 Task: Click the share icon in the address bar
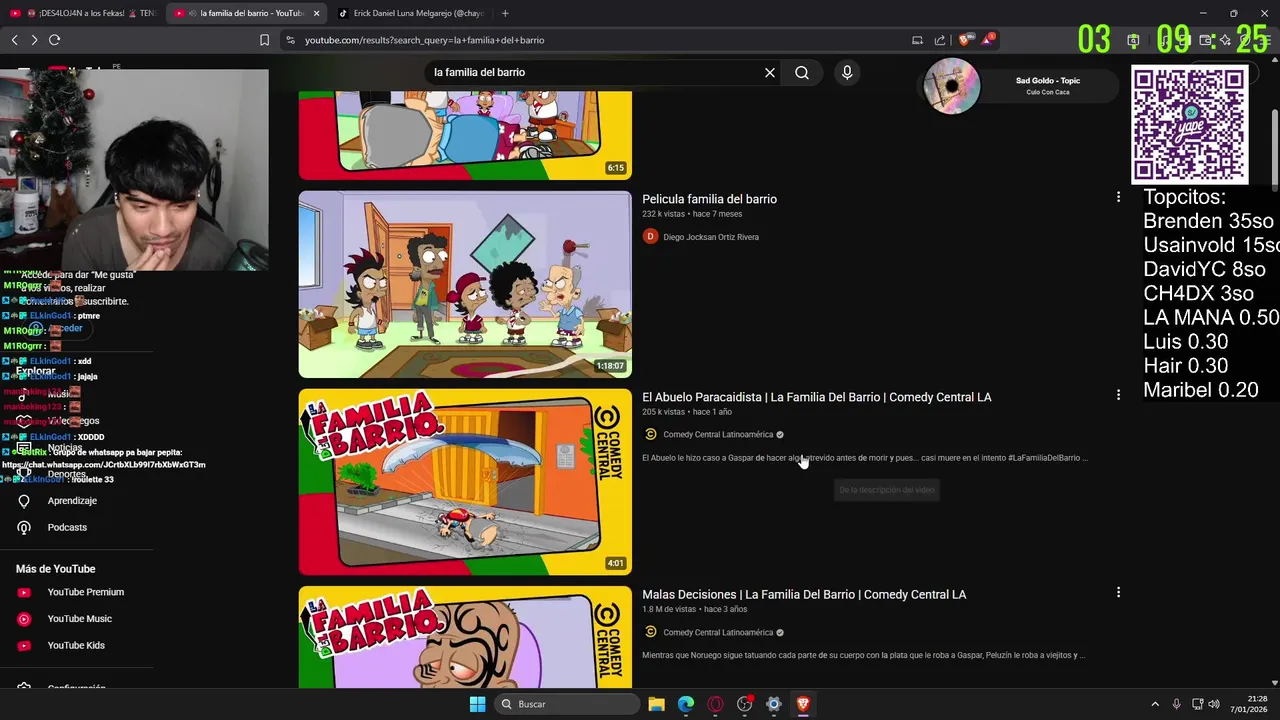[940, 40]
